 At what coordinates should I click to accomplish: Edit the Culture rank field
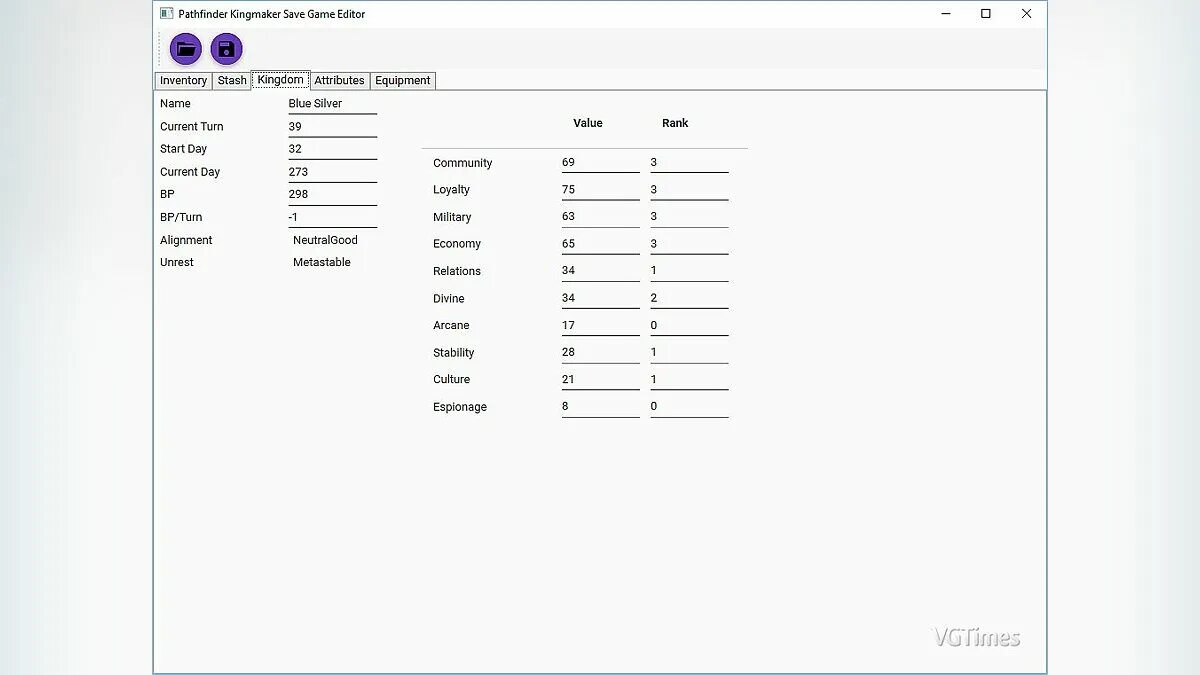click(690, 379)
